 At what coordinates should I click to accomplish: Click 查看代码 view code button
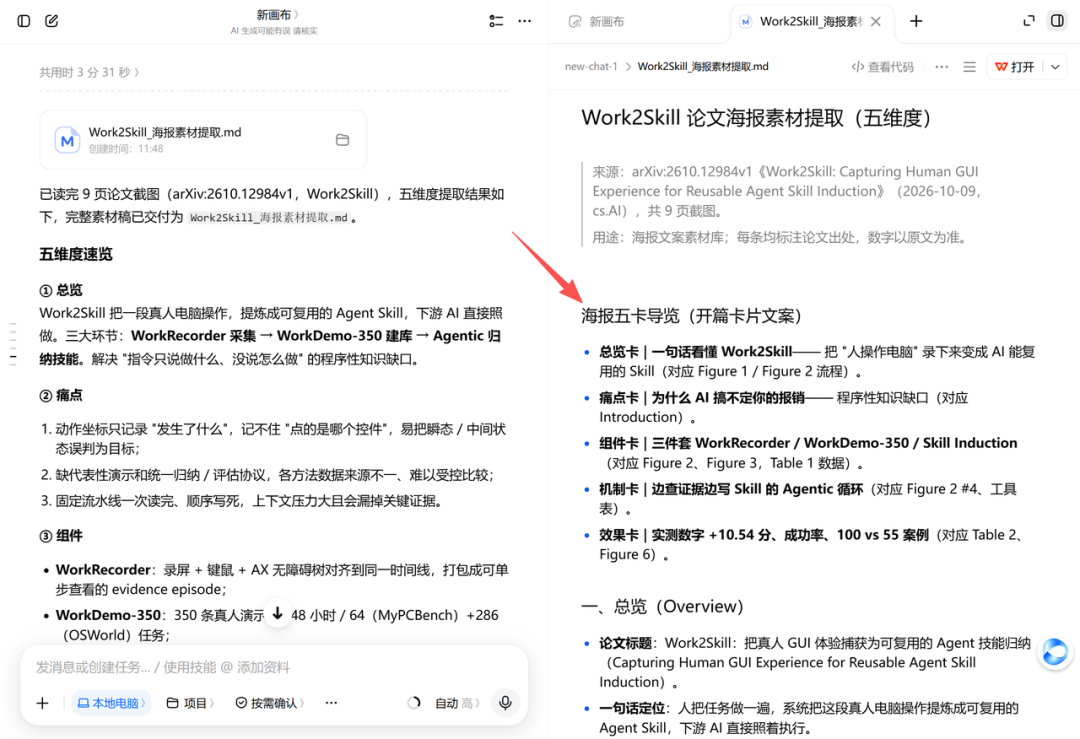[882, 67]
